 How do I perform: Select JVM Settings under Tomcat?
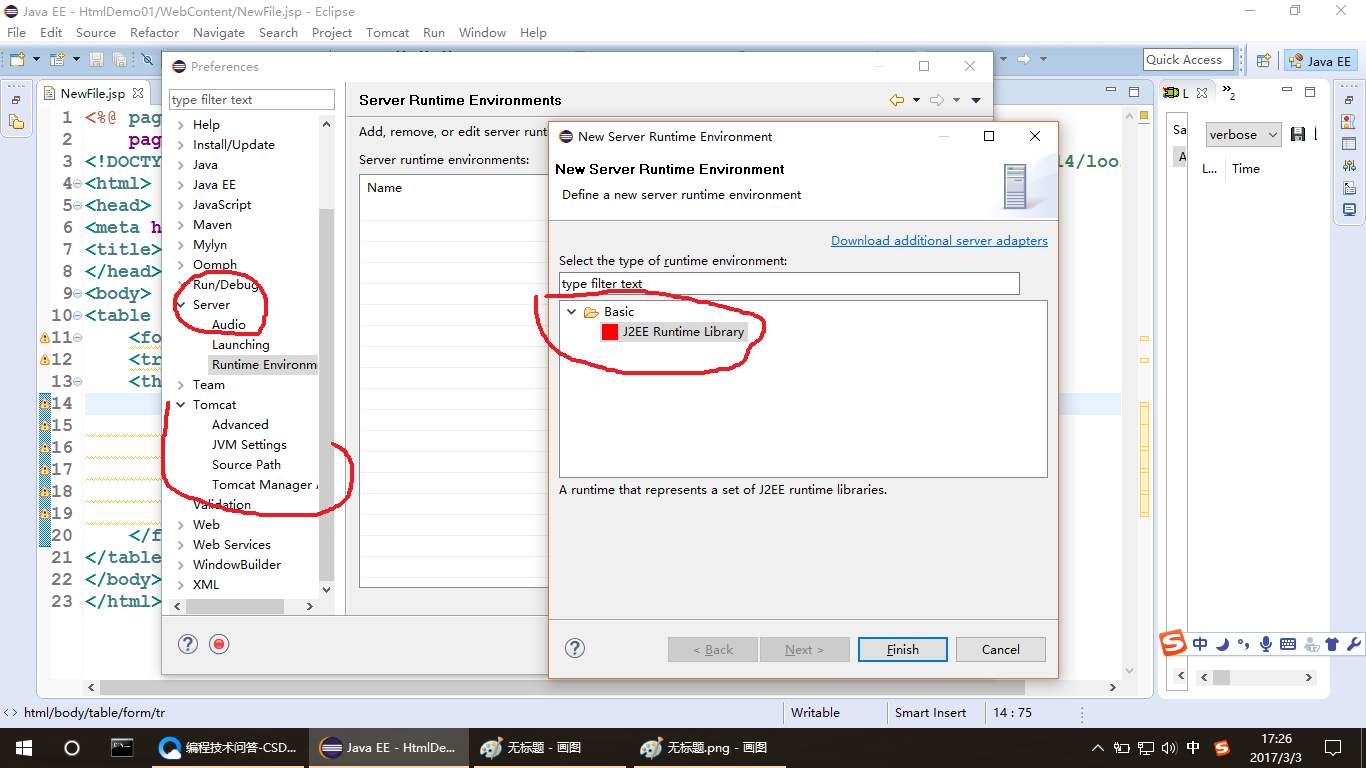coord(249,445)
